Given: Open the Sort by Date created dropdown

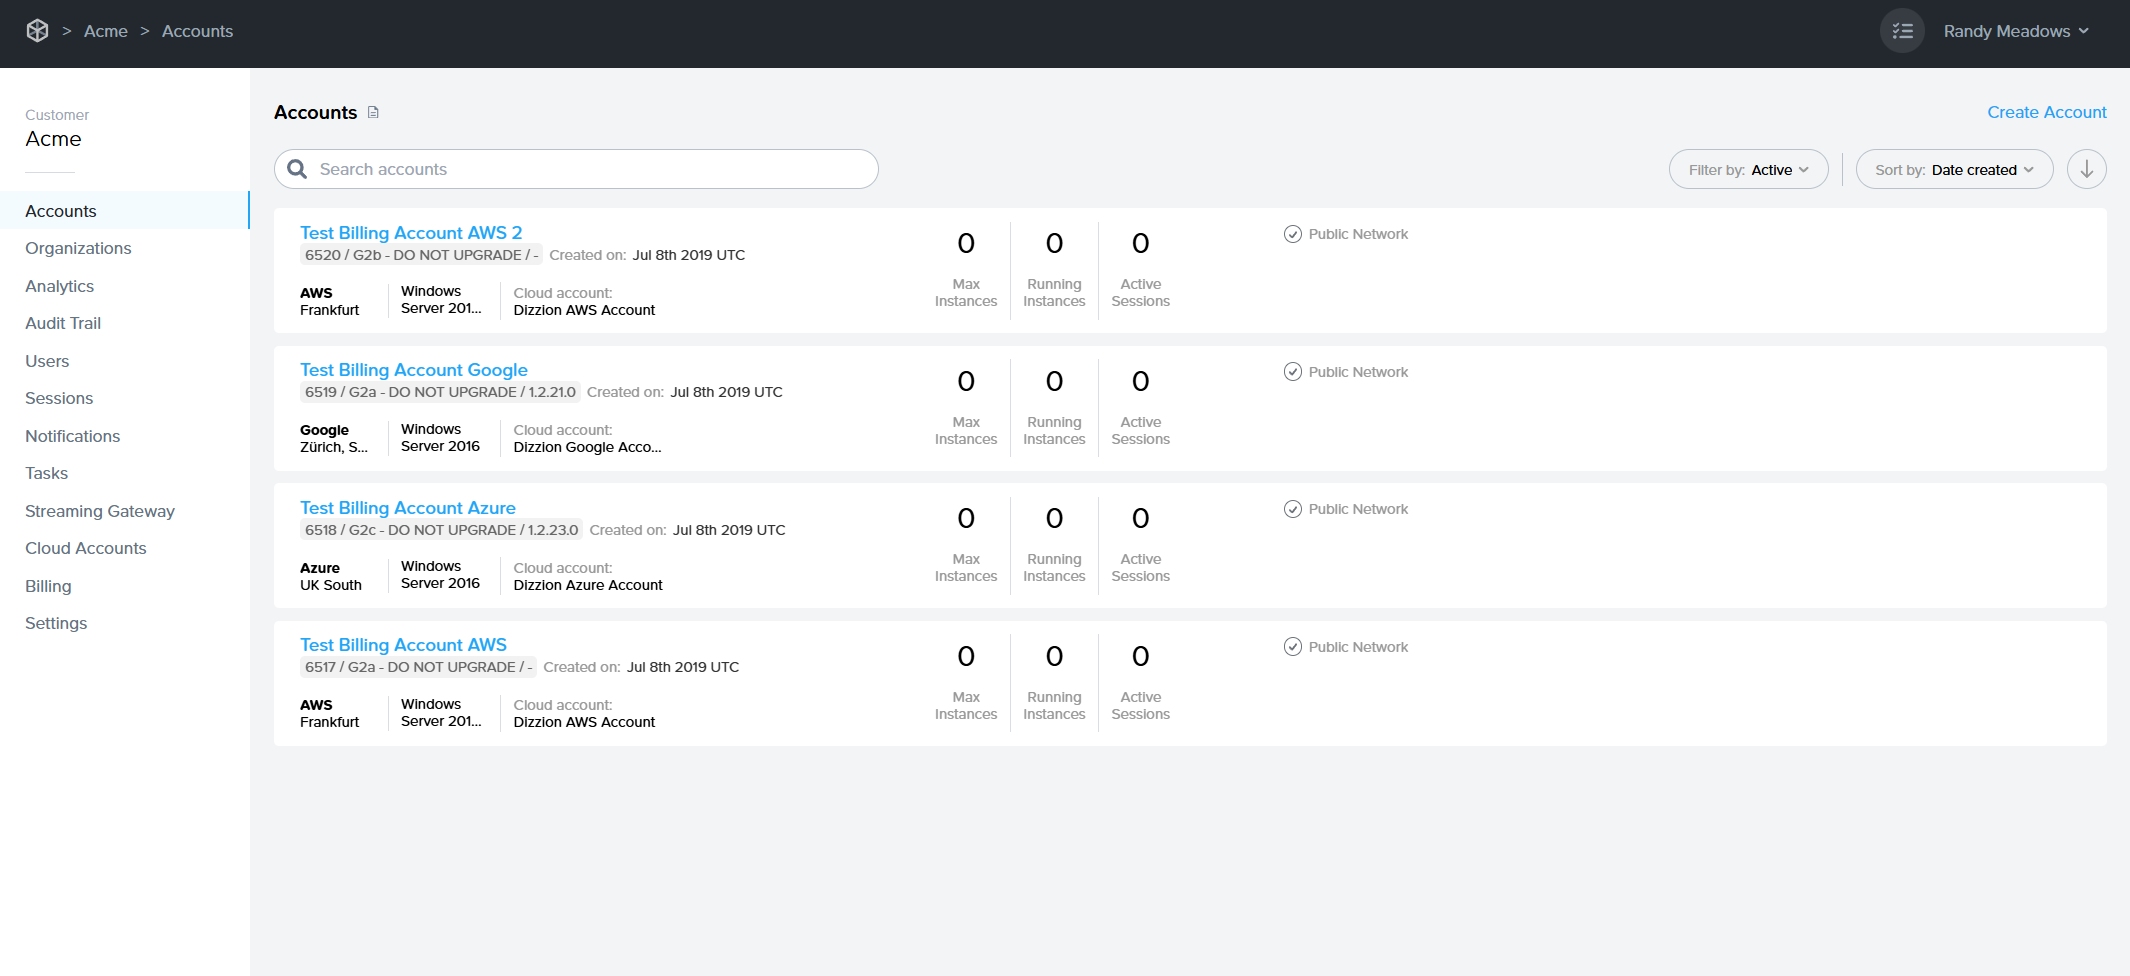Looking at the screenshot, I should pyautogui.click(x=1953, y=169).
